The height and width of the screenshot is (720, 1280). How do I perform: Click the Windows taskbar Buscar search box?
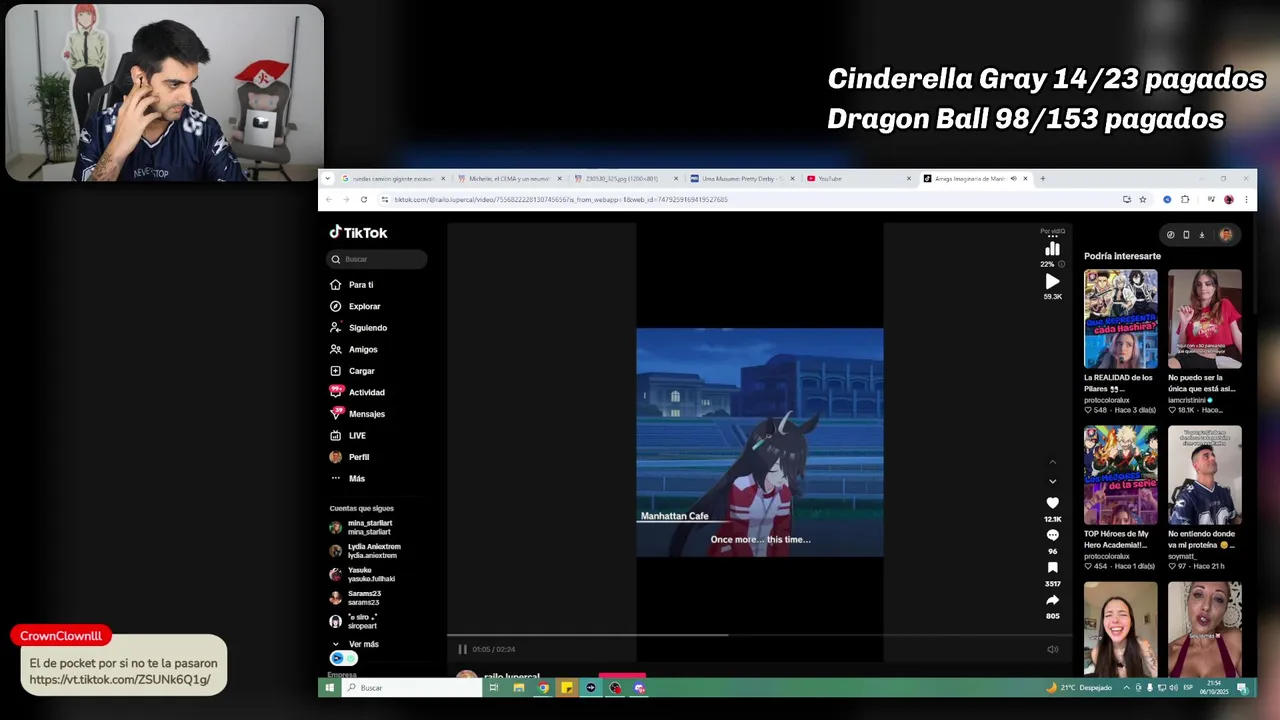[x=410, y=688]
